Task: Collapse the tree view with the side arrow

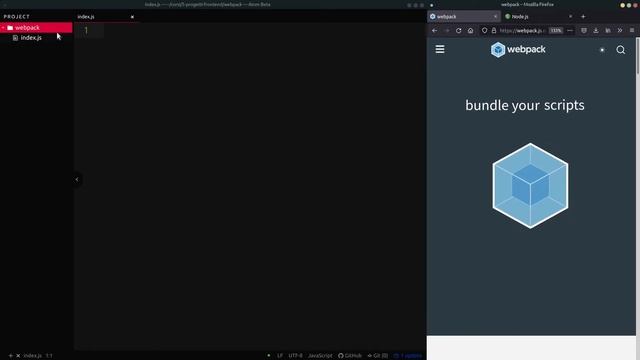Action: (77, 179)
